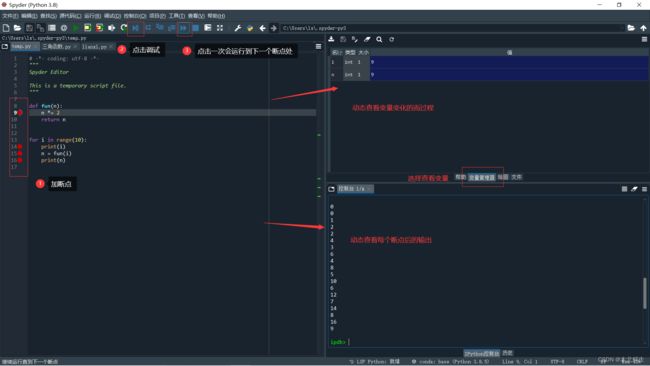Open the Variable Explorer options hamburger menu
Image resolution: width=650 pixels, height=366 pixels.
click(x=644, y=39)
